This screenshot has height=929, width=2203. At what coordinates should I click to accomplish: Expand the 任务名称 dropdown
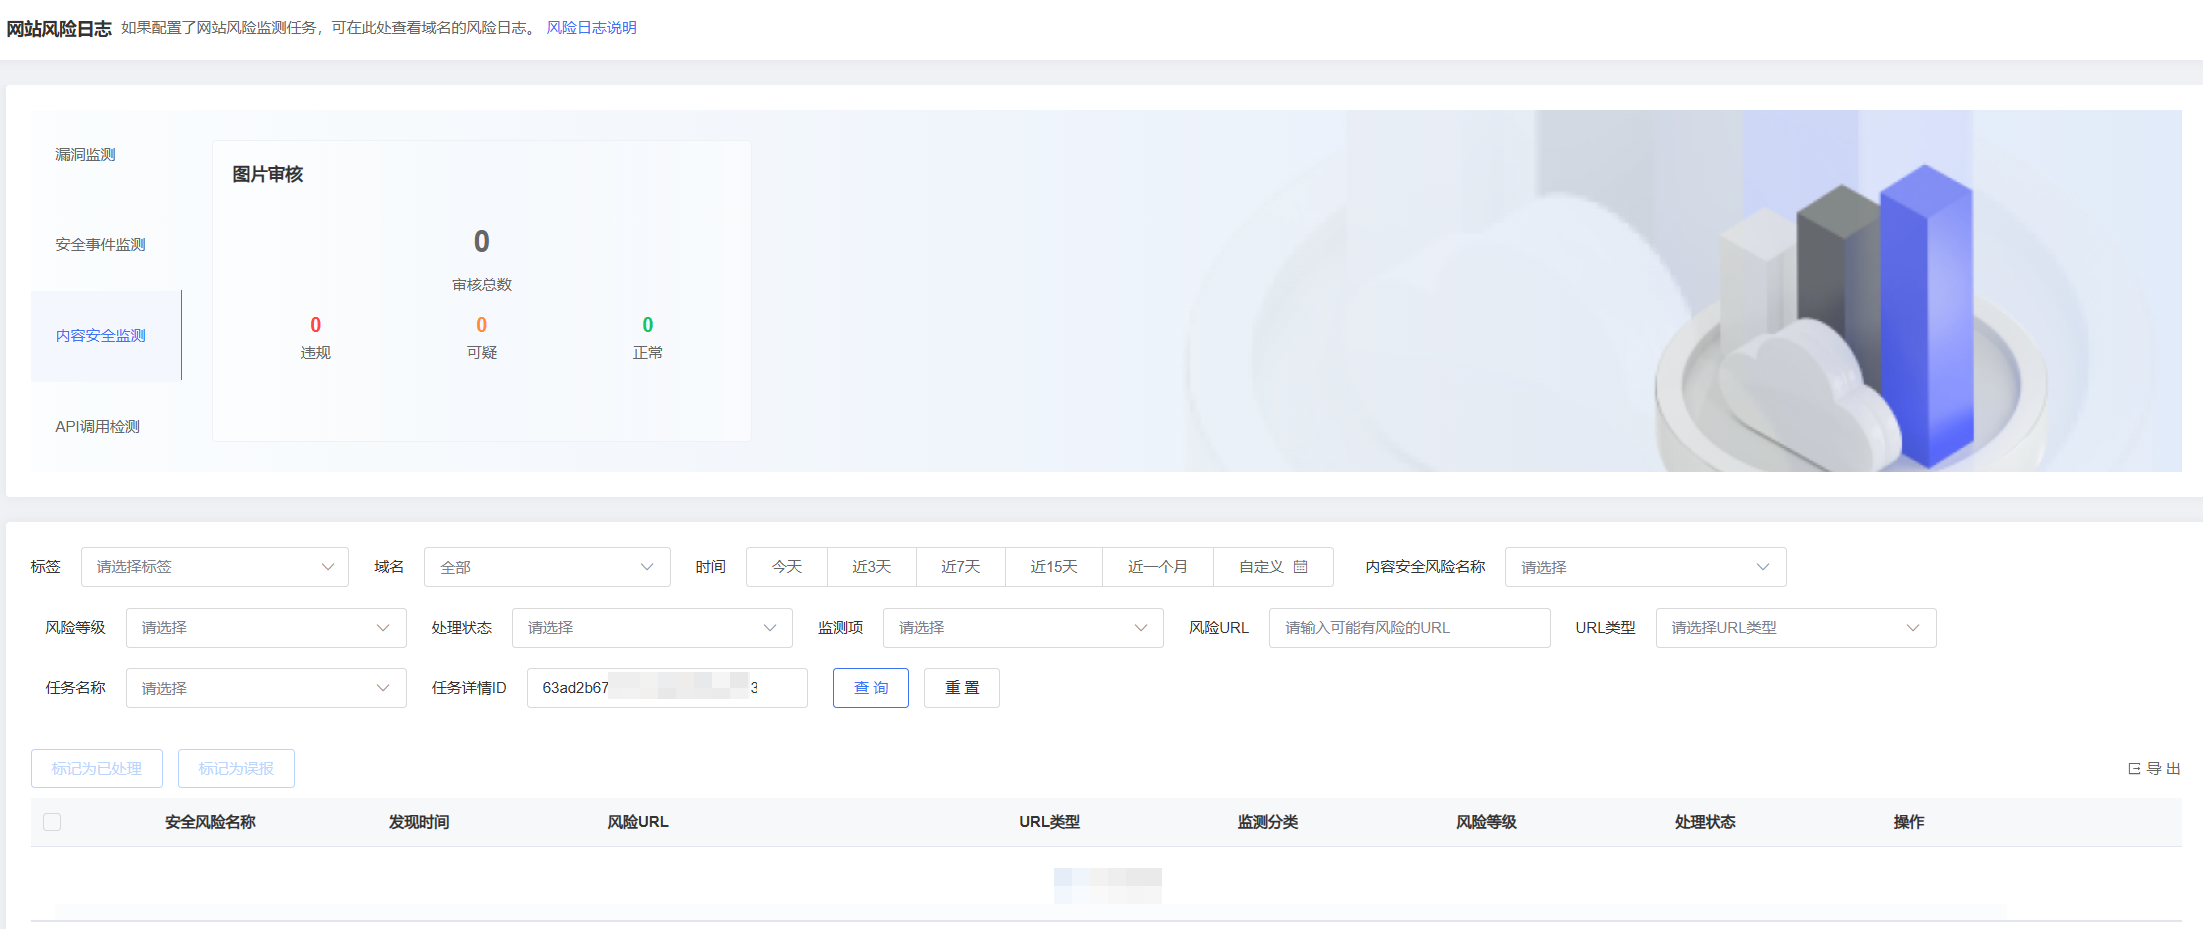(266, 688)
